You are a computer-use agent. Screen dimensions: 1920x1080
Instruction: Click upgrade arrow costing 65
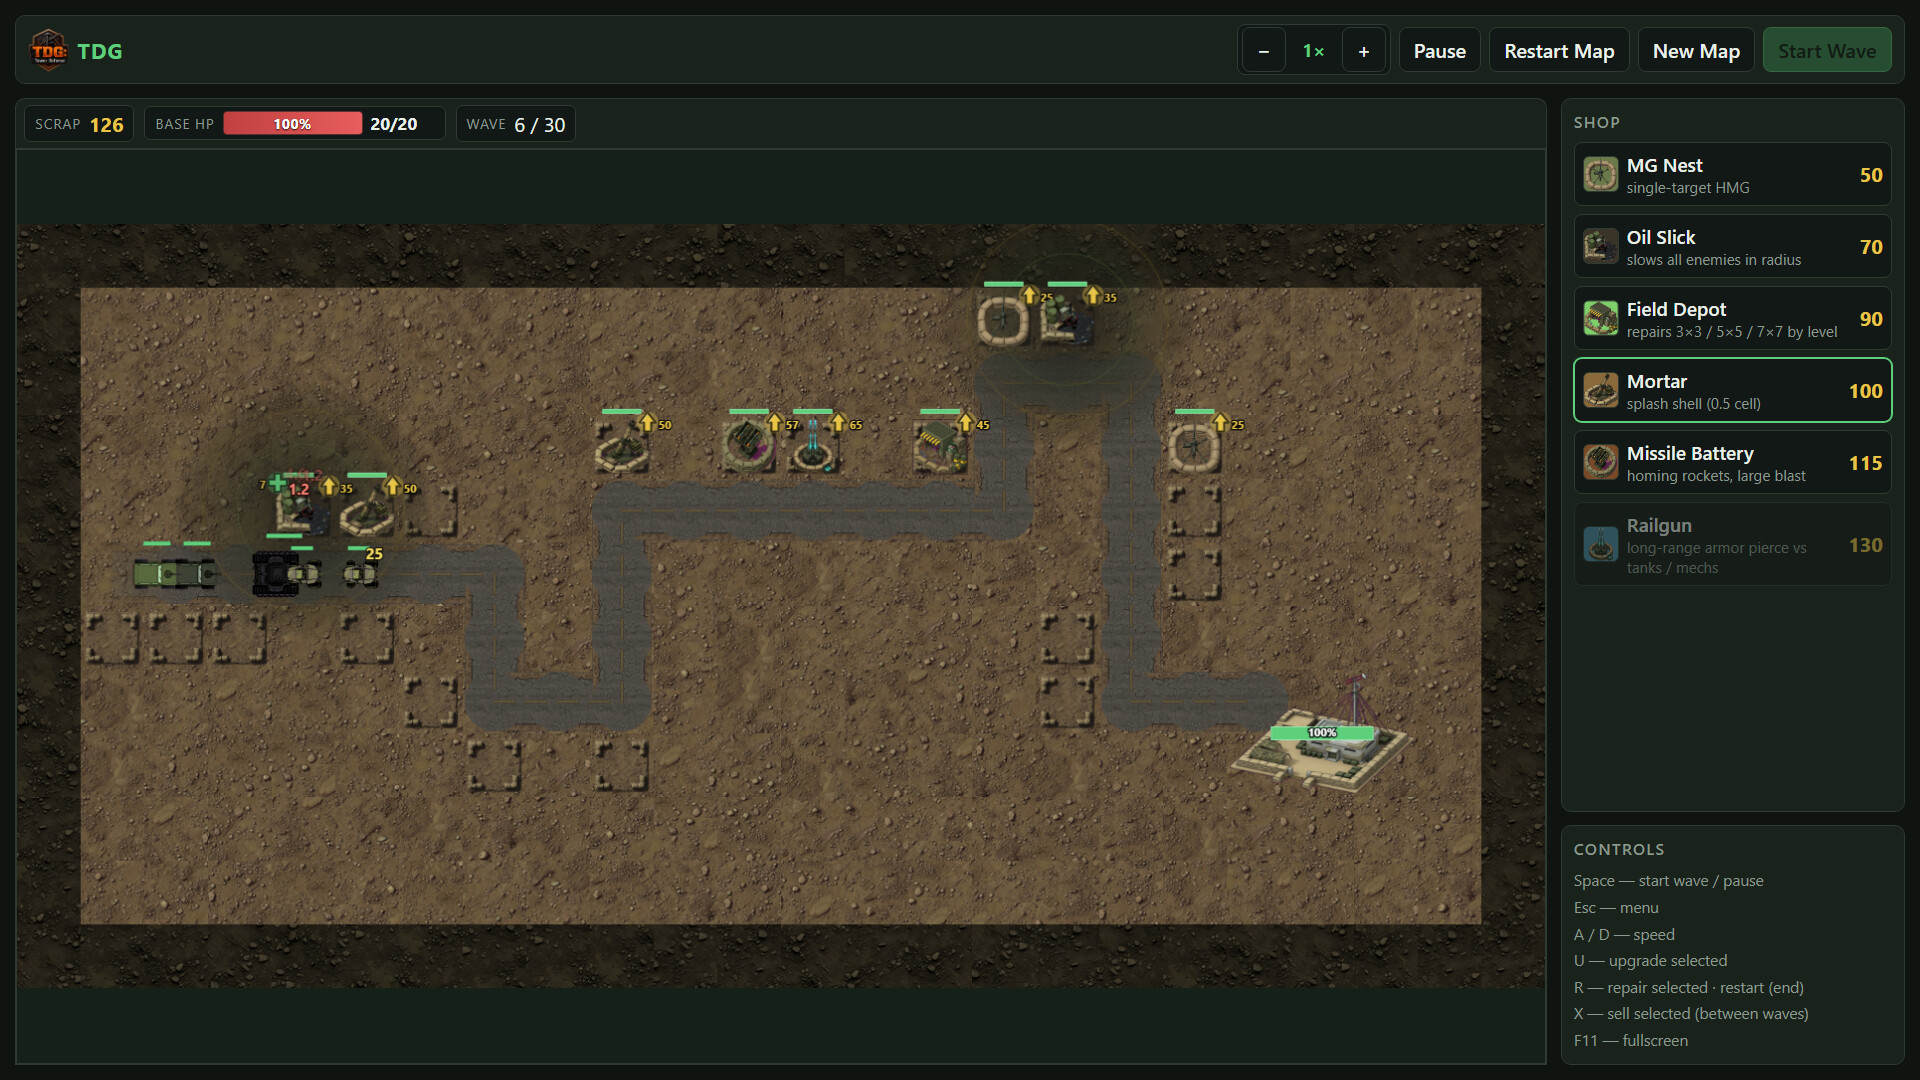[x=838, y=424]
